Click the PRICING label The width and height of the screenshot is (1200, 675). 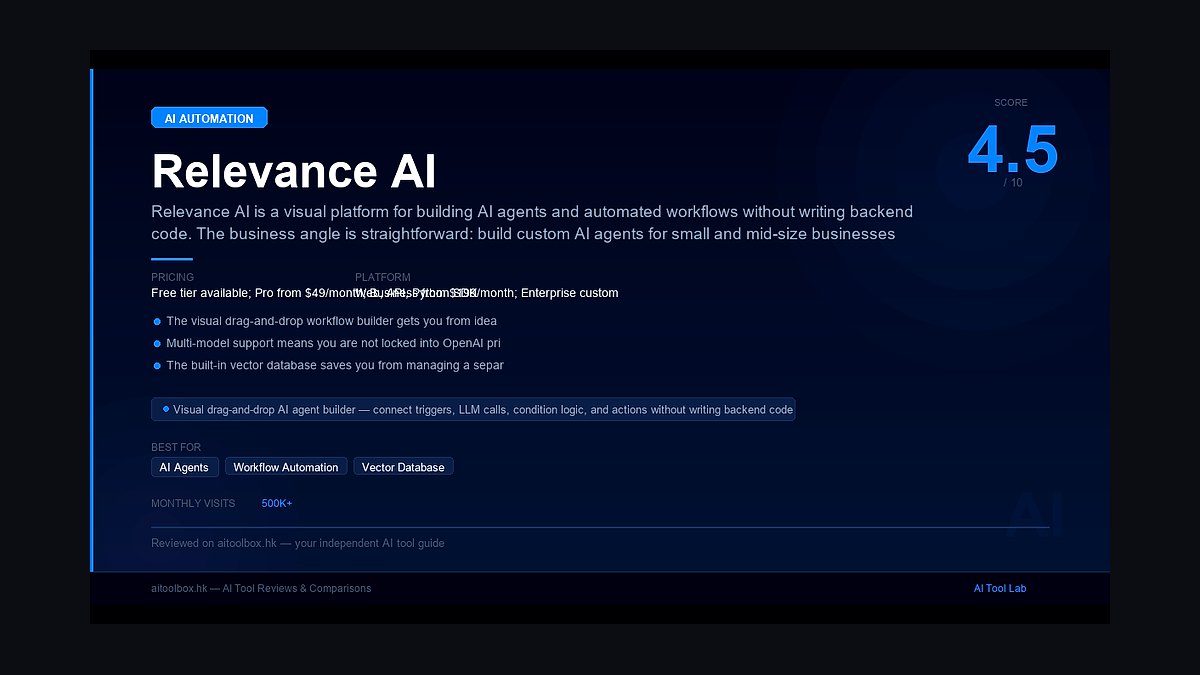pos(173,277)
